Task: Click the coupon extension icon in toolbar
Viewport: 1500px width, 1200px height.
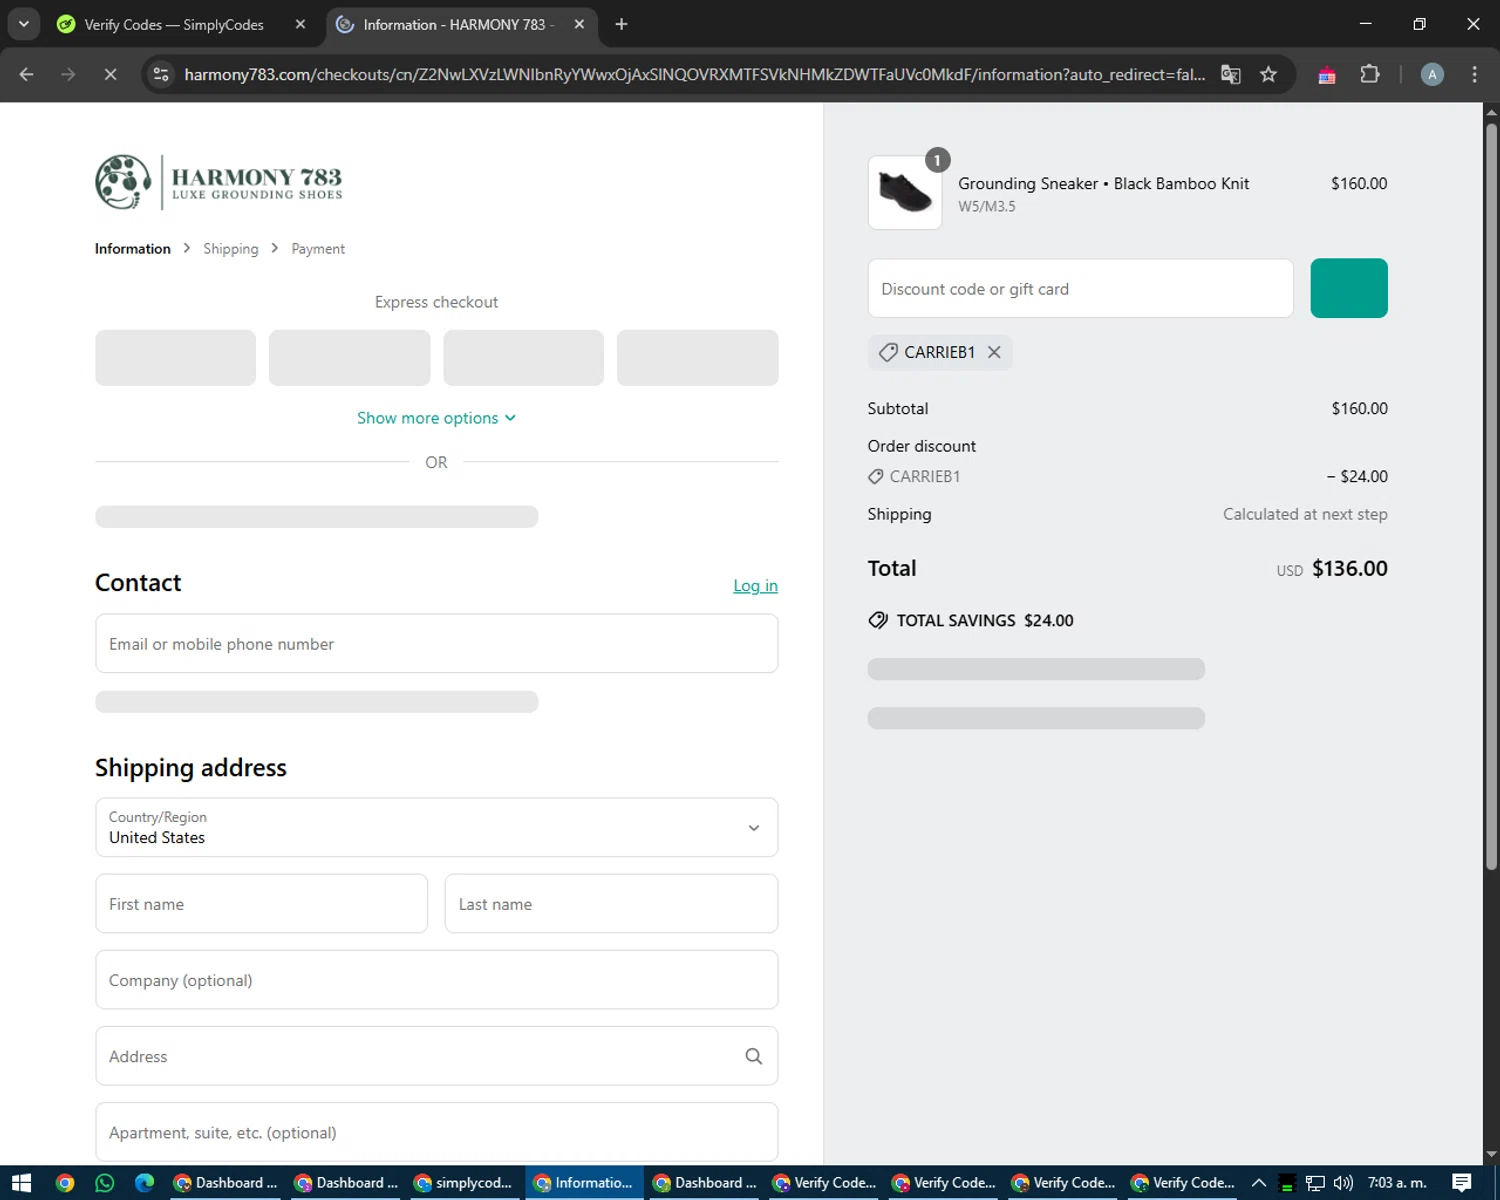Action: point(1327,74)
